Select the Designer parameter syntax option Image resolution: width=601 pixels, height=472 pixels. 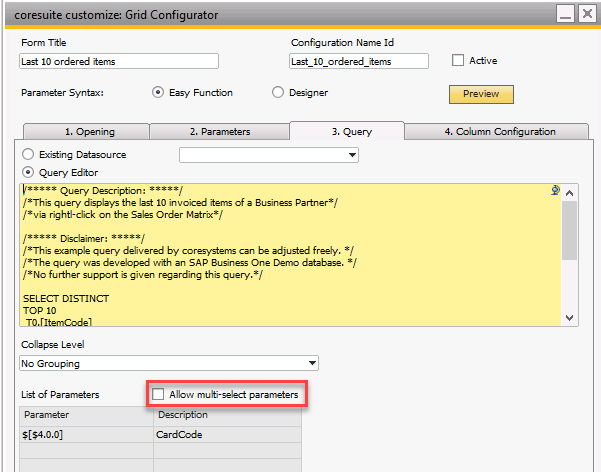pos(278,92)
